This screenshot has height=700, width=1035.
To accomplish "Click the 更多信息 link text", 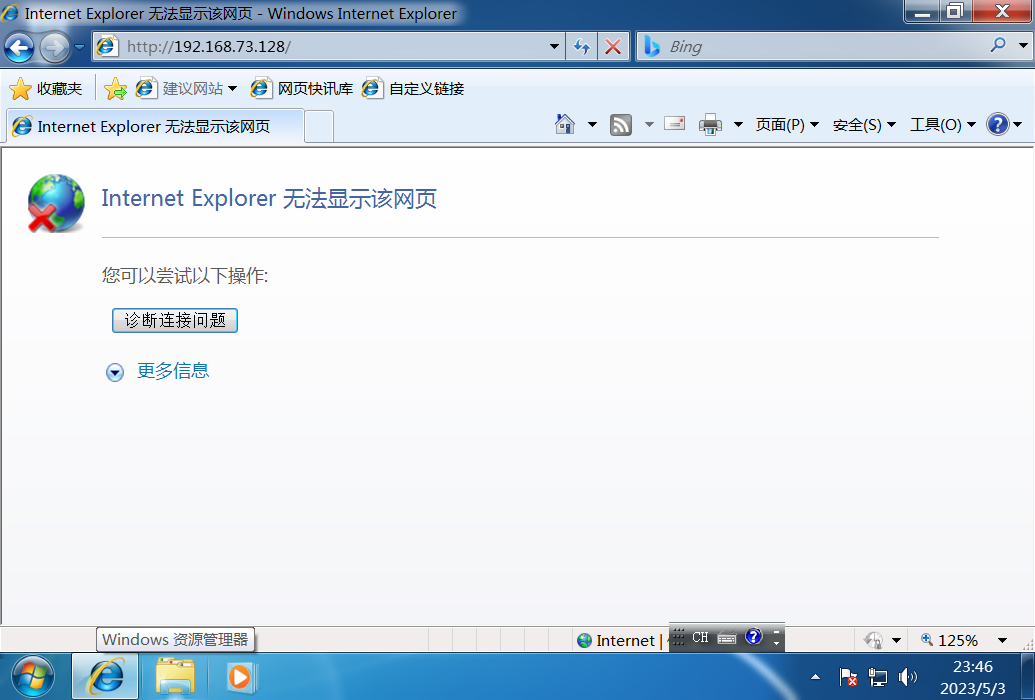I will pyautogui.click(x=173, y=371).
